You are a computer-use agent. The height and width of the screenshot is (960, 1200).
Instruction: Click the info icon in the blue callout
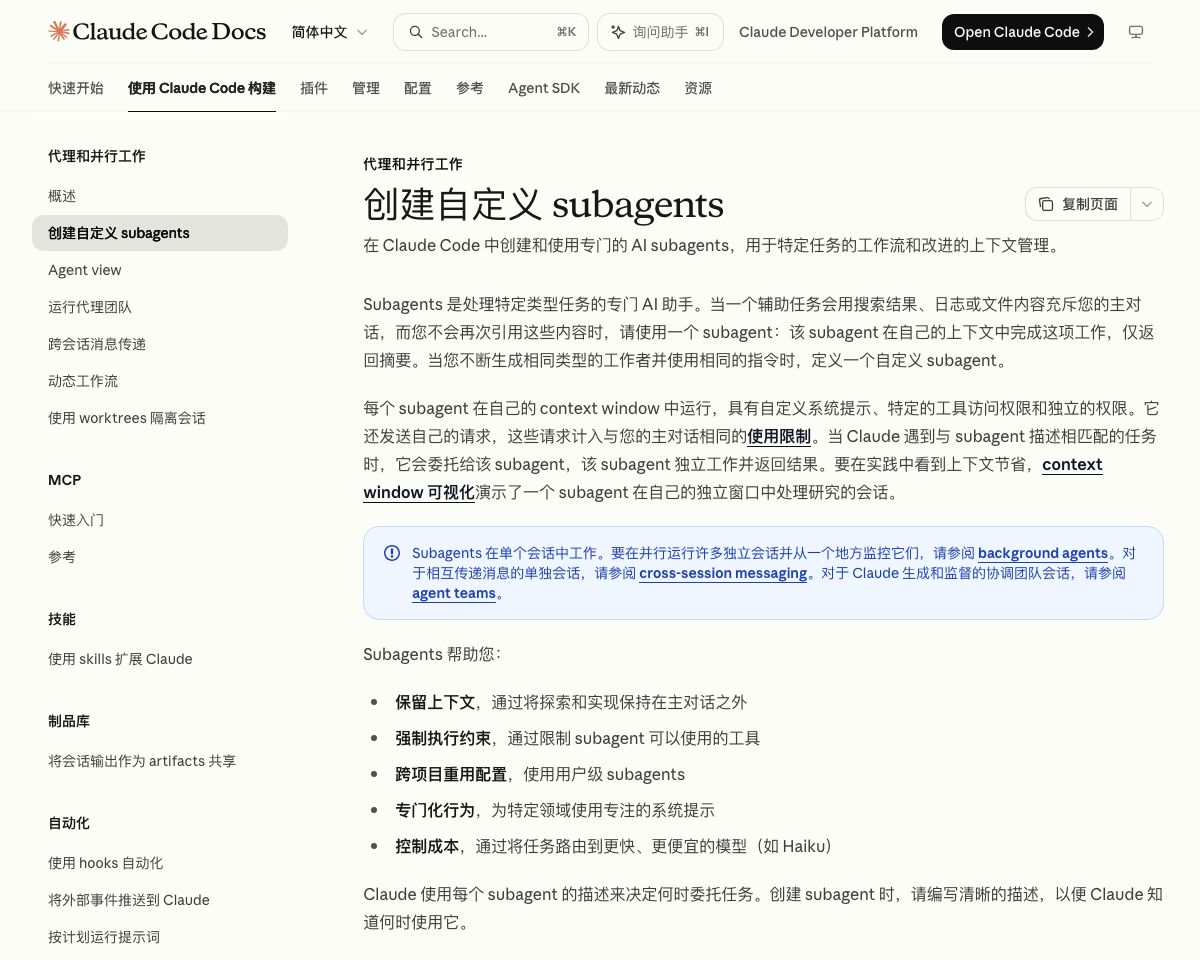click(392, 553)
